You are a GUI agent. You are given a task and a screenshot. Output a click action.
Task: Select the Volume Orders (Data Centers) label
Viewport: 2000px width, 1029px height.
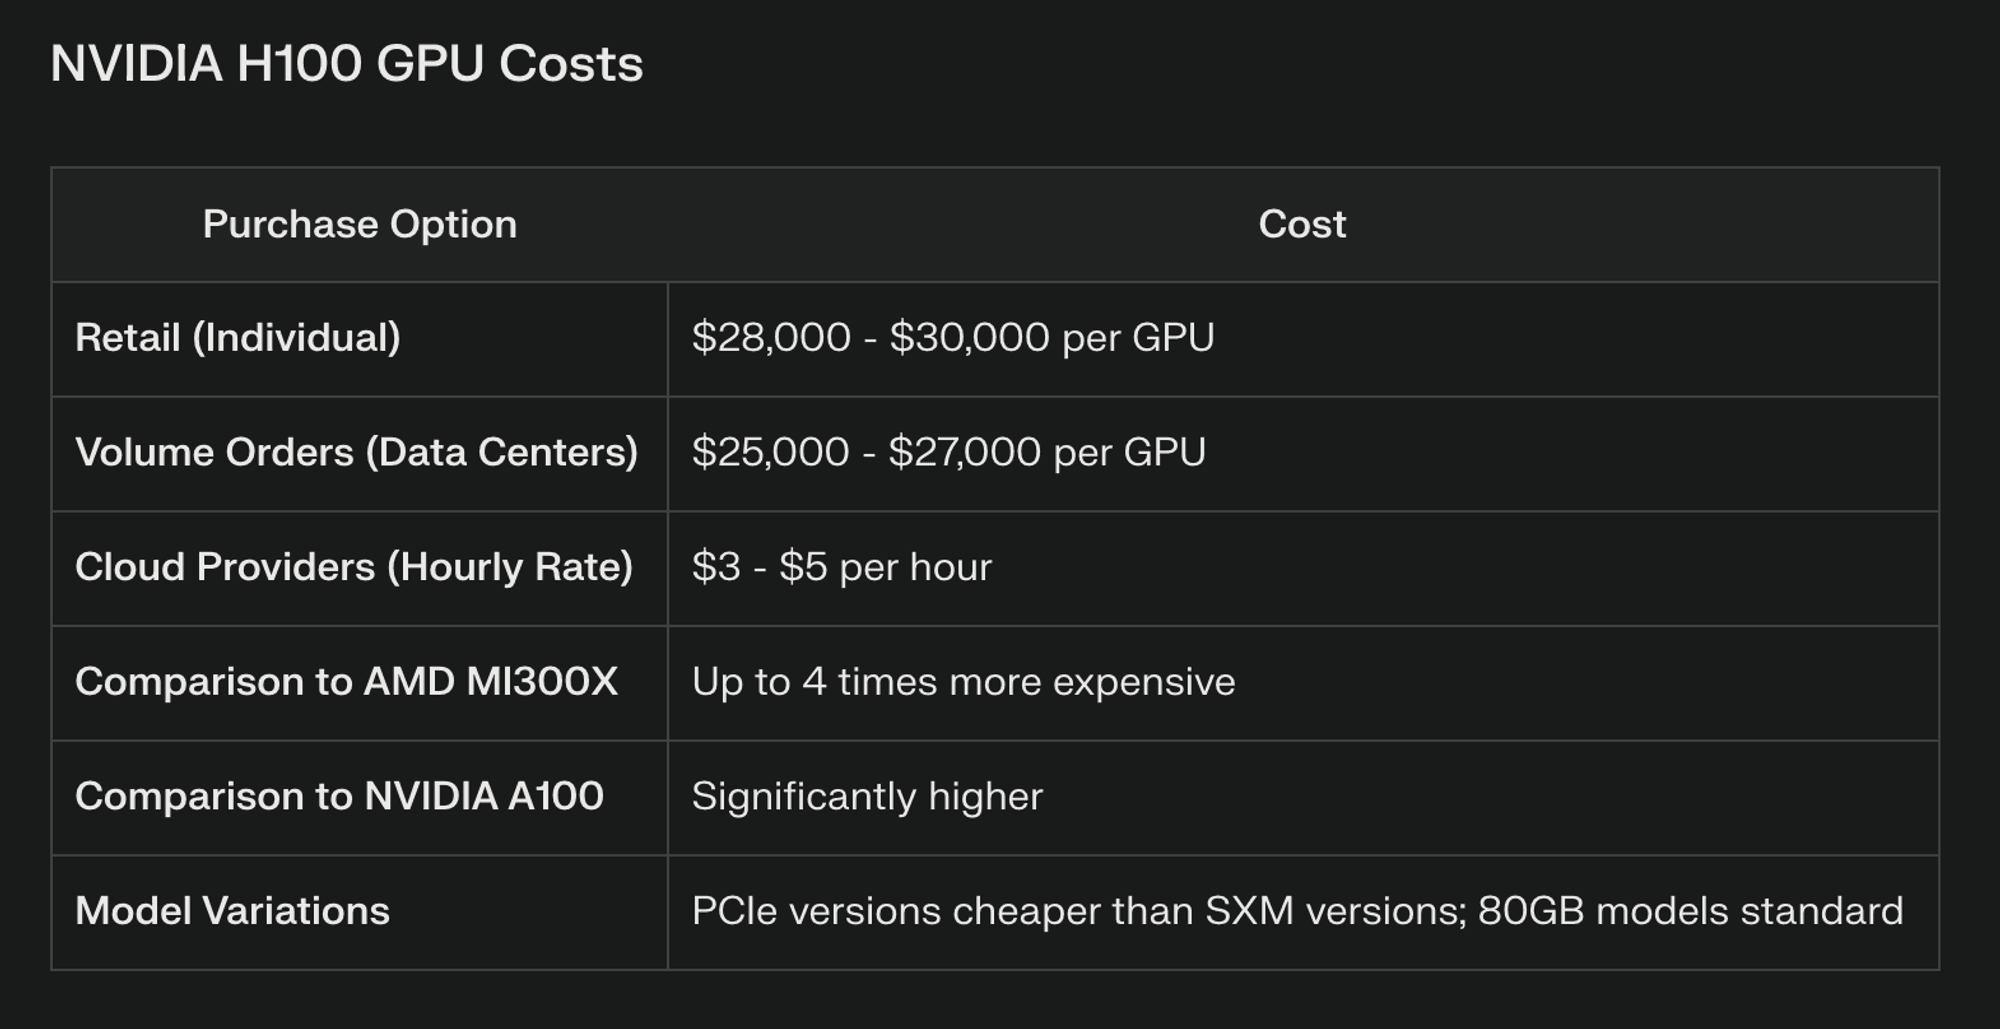coord(356,452)
